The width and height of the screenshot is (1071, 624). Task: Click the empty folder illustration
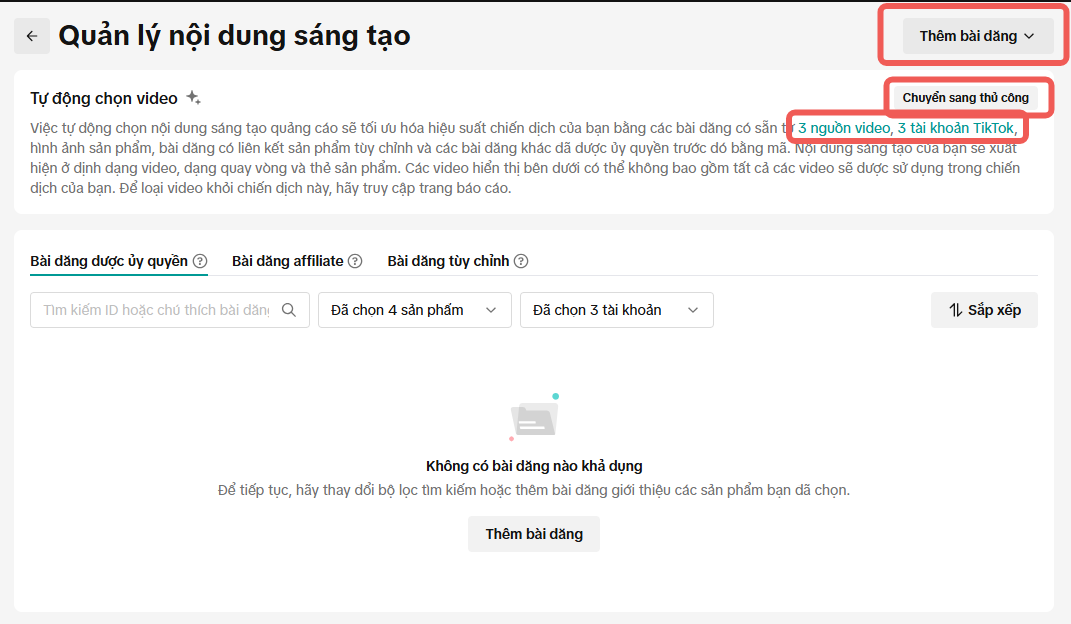534,419
